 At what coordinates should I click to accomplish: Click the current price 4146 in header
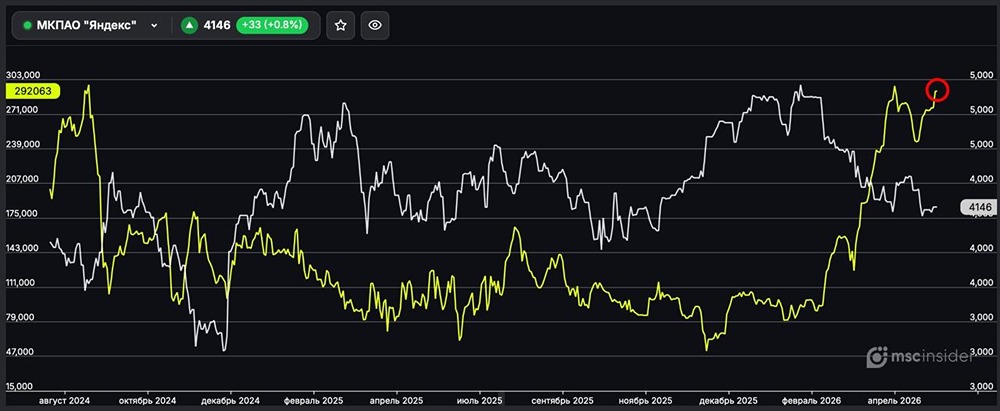pos(217,26)
